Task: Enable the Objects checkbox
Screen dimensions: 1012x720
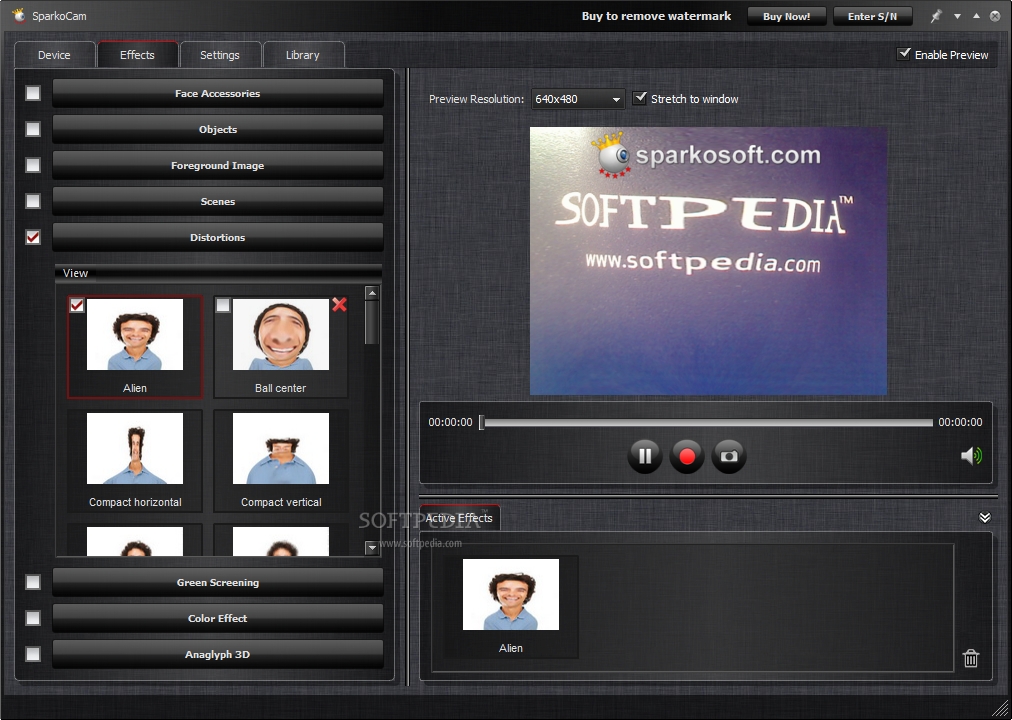Action: click(x=33, y=130)
